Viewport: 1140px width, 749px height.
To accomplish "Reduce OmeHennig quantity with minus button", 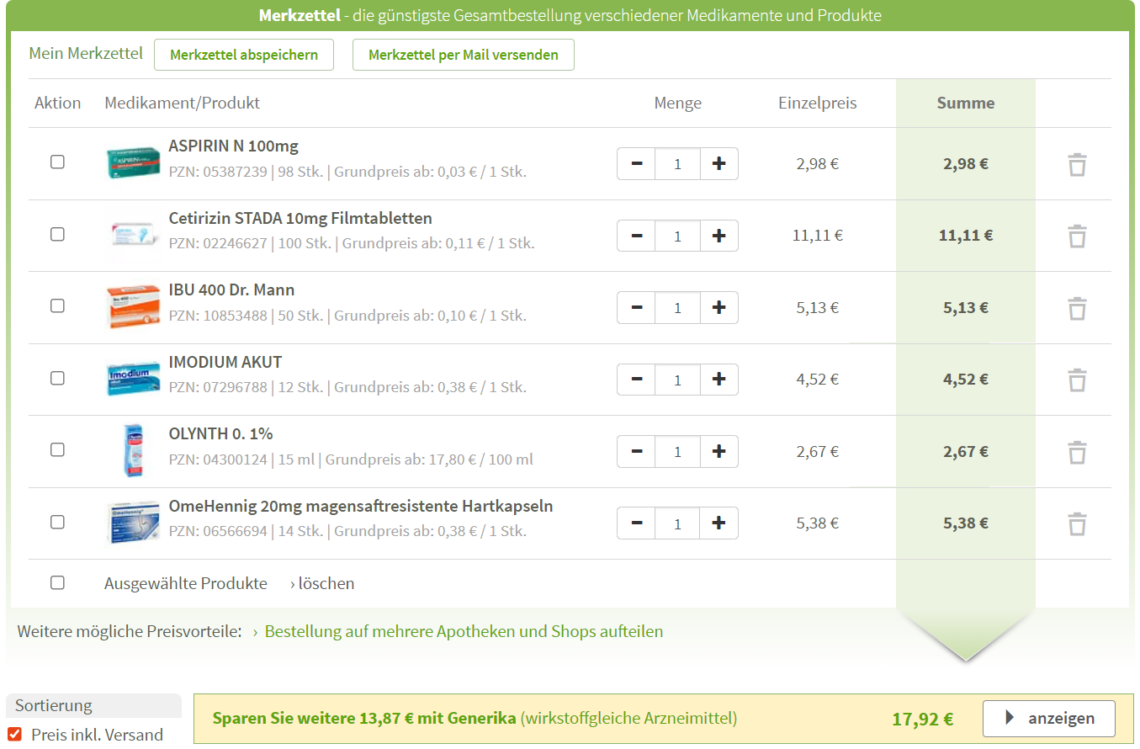I will [x=637, y=524].
